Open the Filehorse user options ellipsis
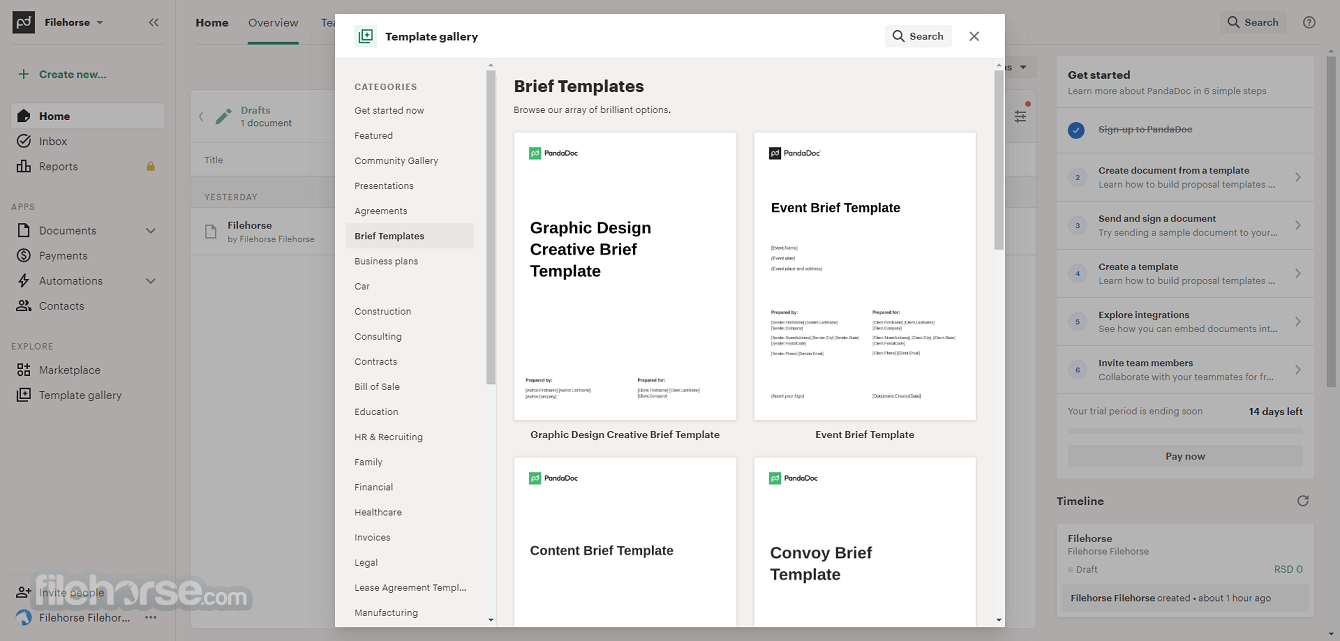The height and width of the screenshot is (641, 1340). click(x=151, y=618)
